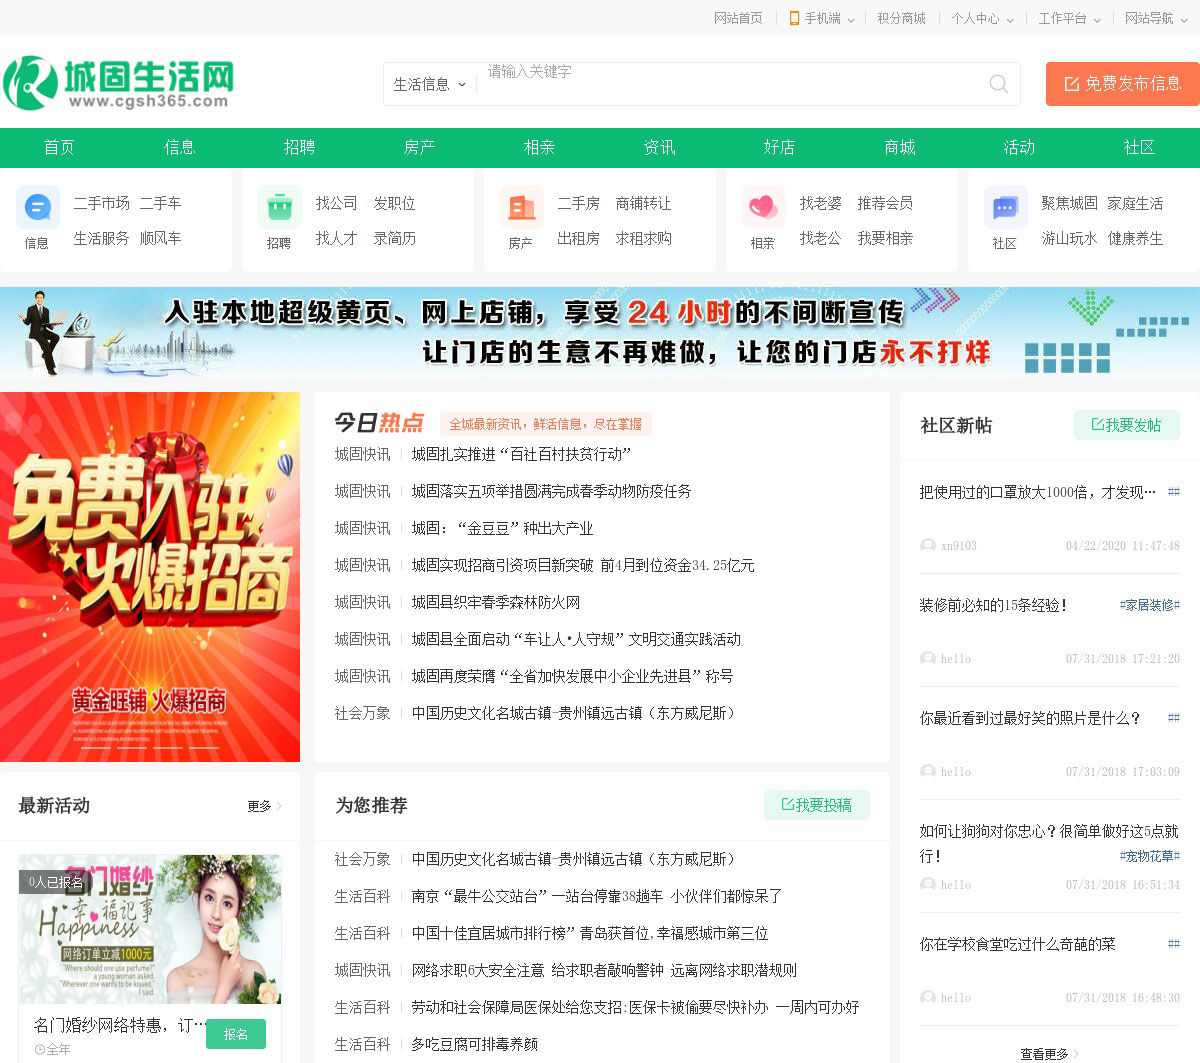Open the purple 社区 chat icon
The image size is (1200, 1063).
[1005, 208]
